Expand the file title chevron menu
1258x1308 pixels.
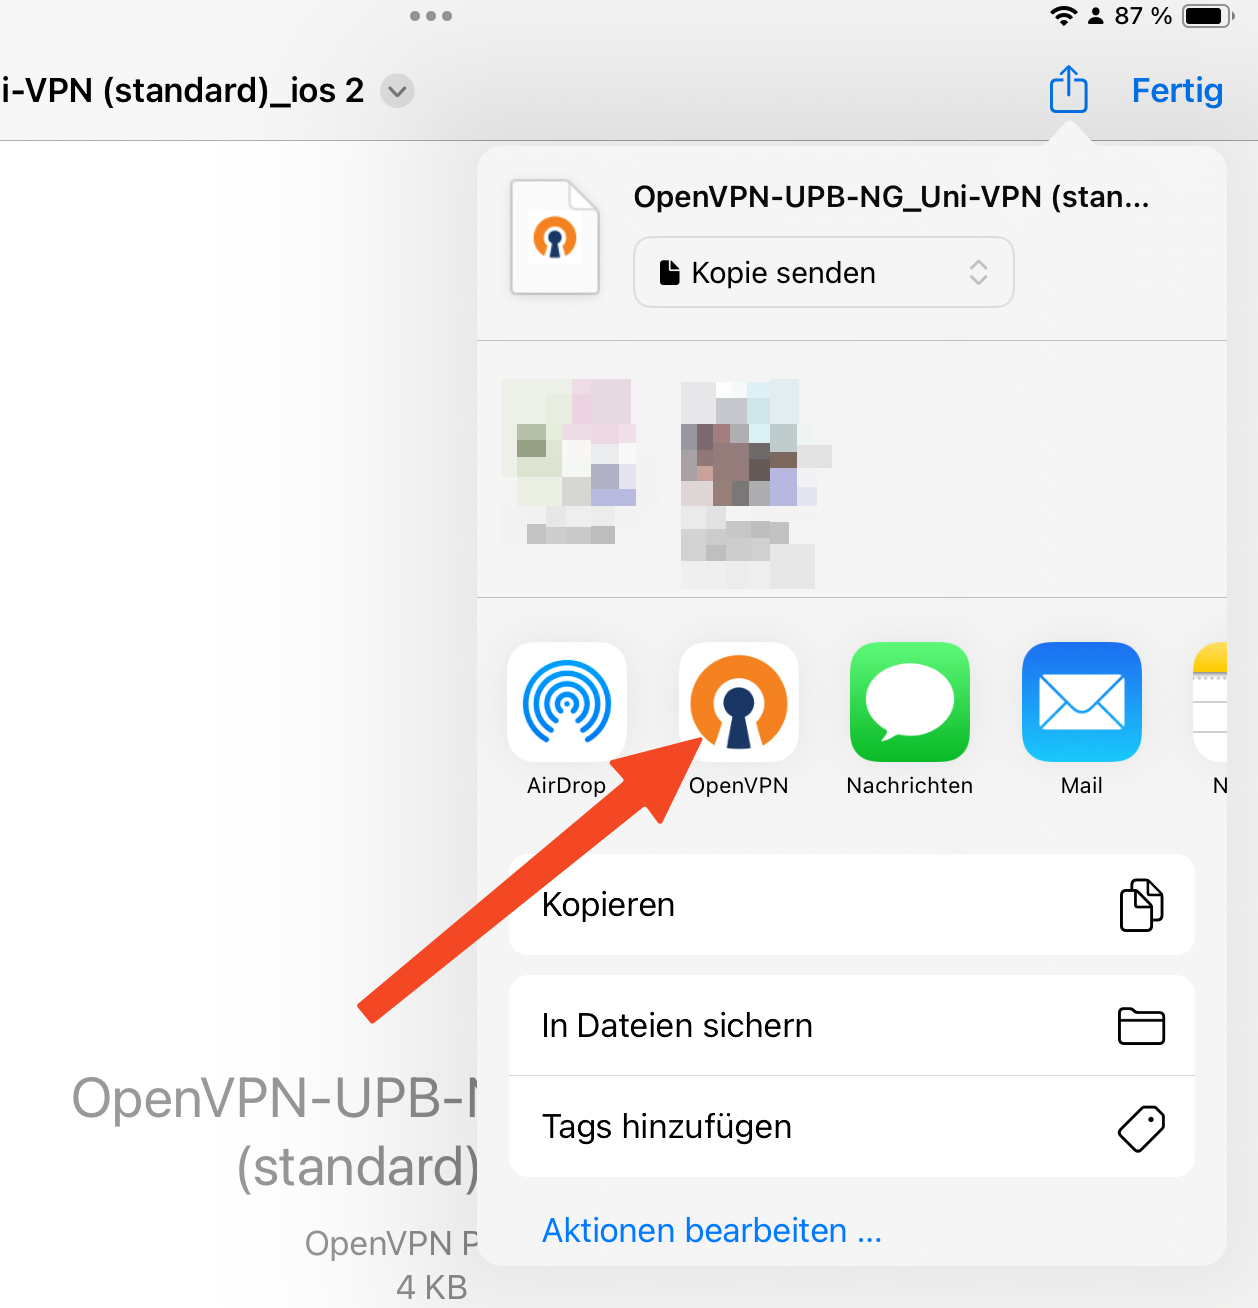pos(397,91)
